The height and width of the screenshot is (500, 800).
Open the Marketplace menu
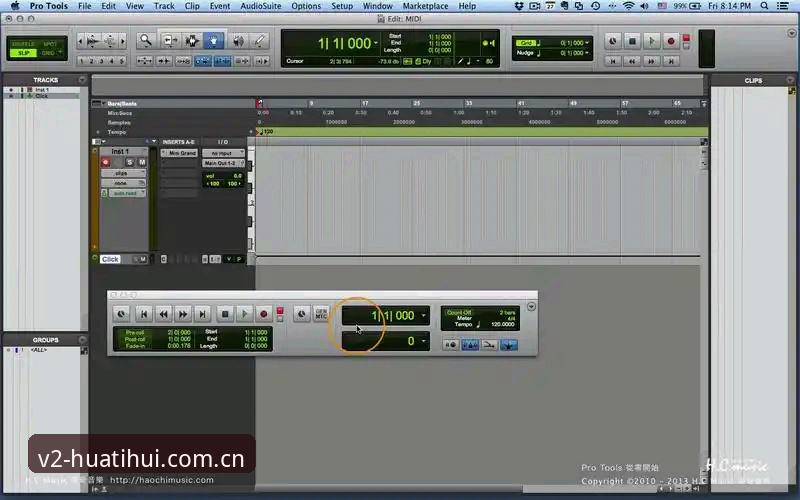coord(425,6)
